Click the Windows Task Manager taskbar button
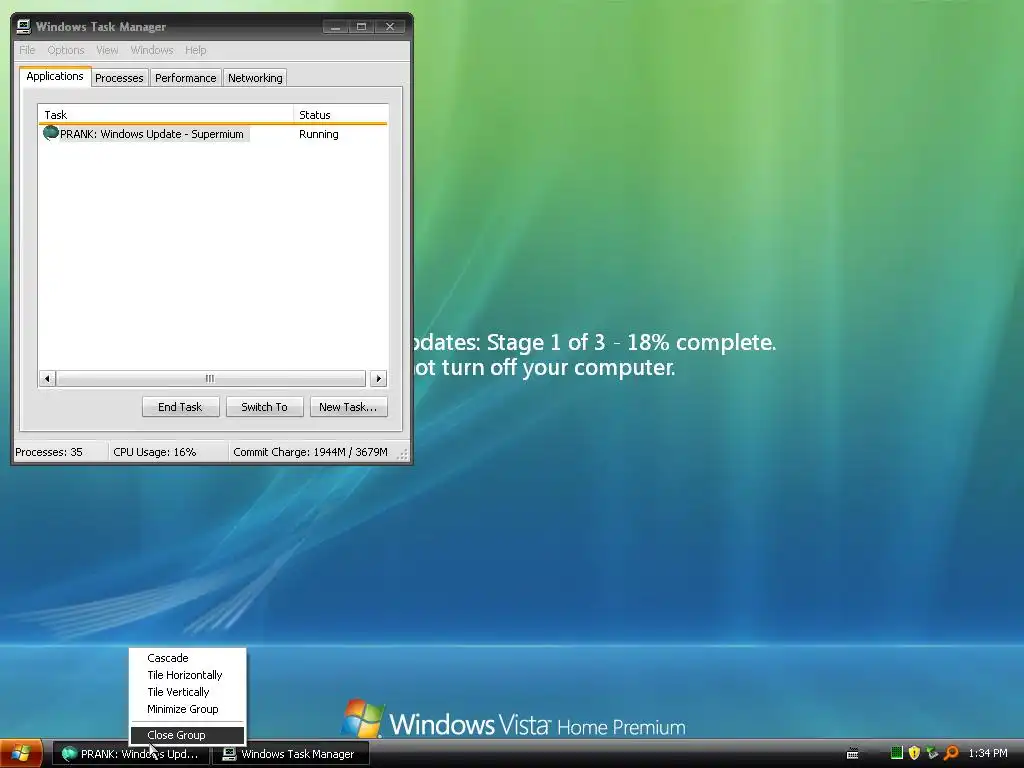Image resolution: width=1024 pixels, height=768 pixels. tap(291, 754)
